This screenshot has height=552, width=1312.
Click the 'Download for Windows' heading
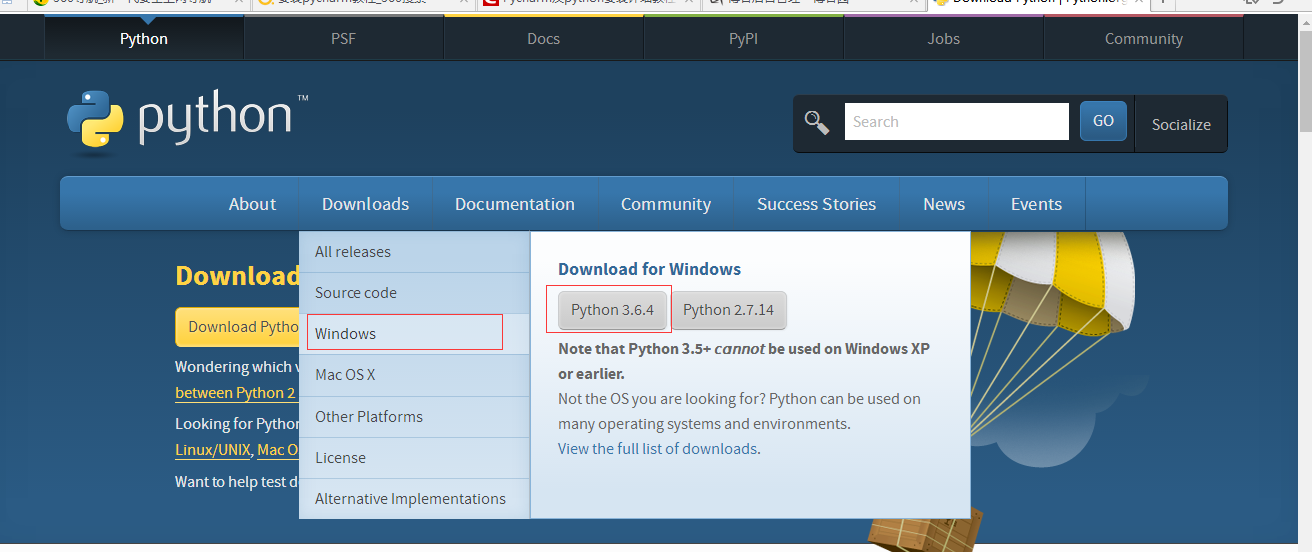[x=650, y=269]
